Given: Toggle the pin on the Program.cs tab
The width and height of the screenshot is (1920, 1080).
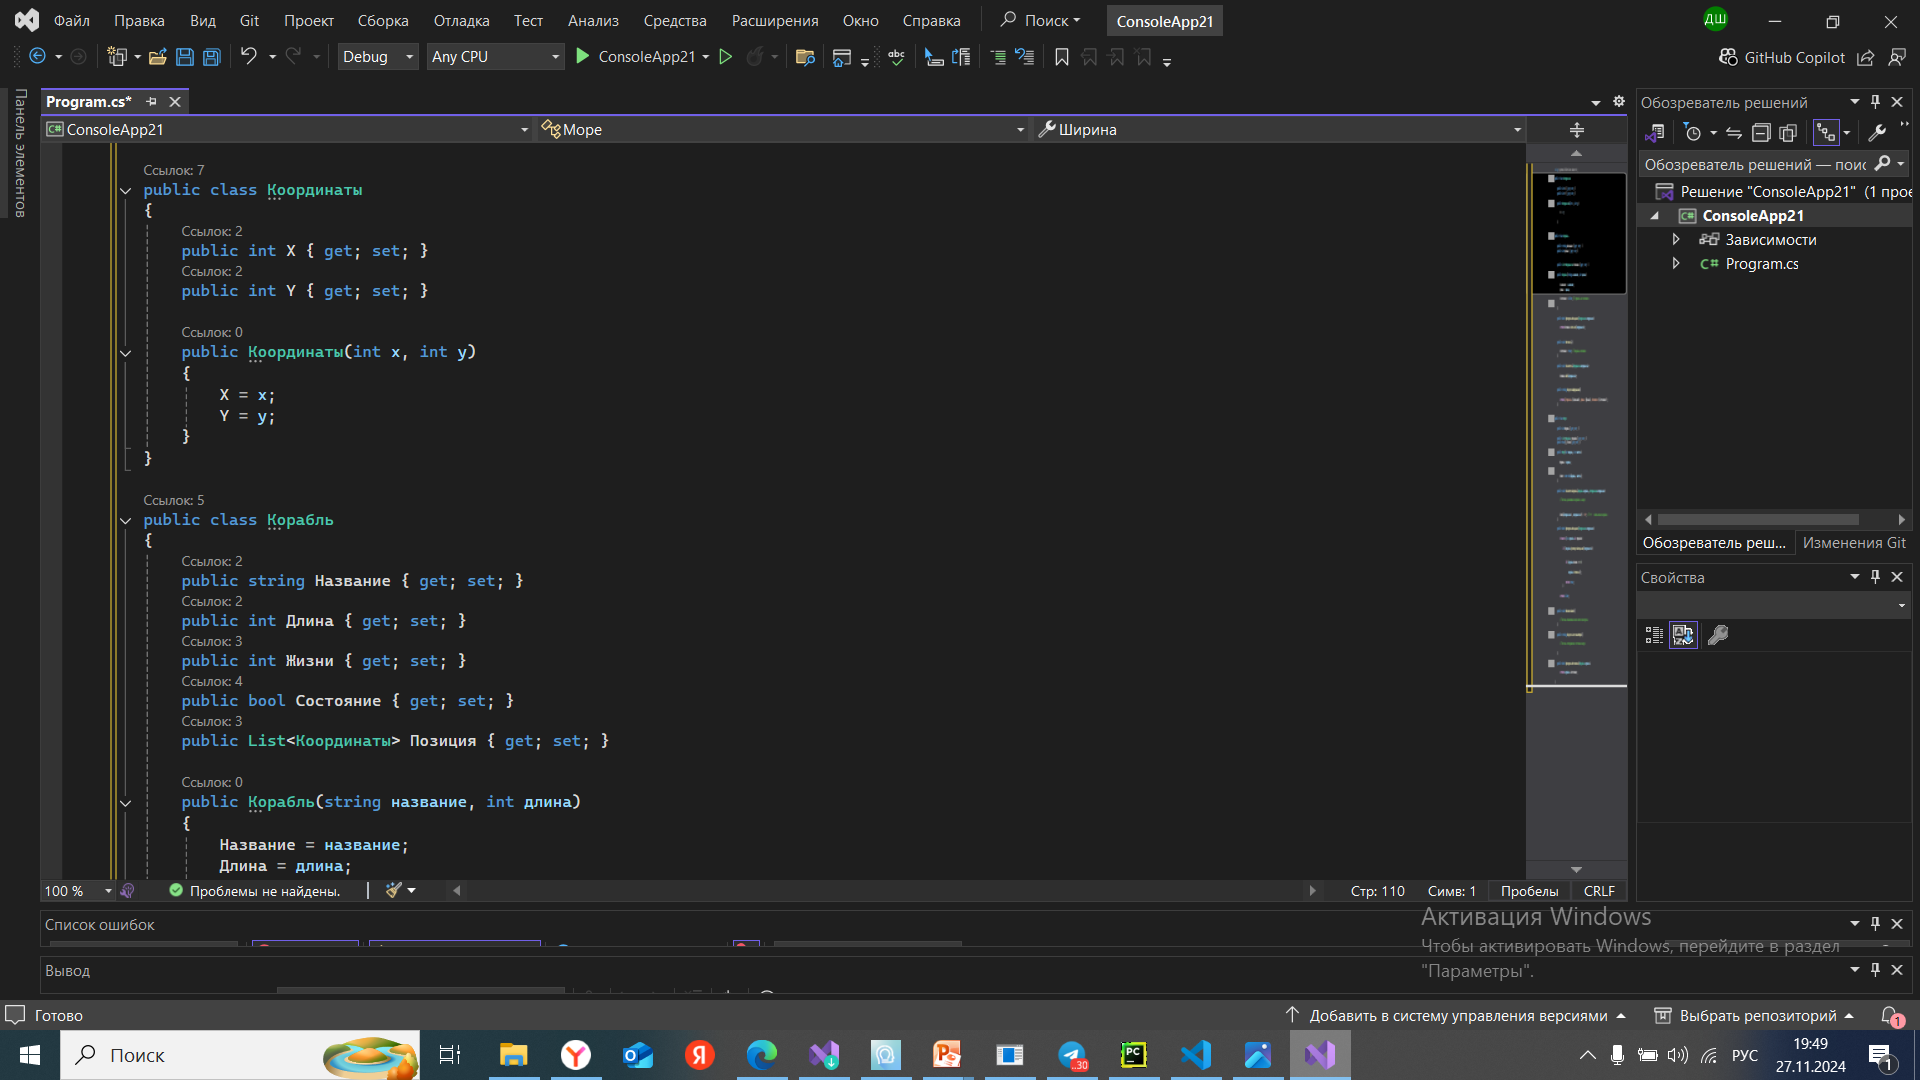Looking at the screenshot, I should [152, 102].
